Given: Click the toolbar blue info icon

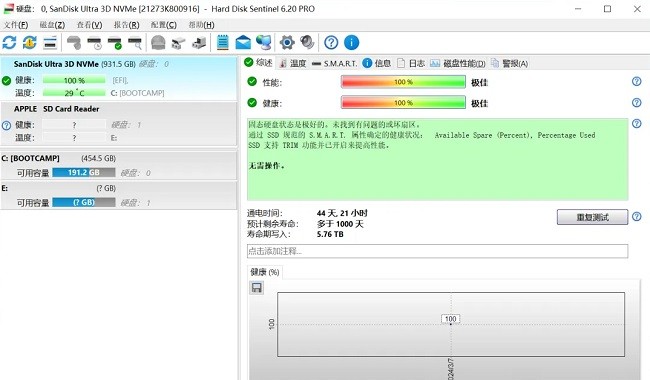Looking at the screenshot, I should pyautogui.click(x=352, y=42).
